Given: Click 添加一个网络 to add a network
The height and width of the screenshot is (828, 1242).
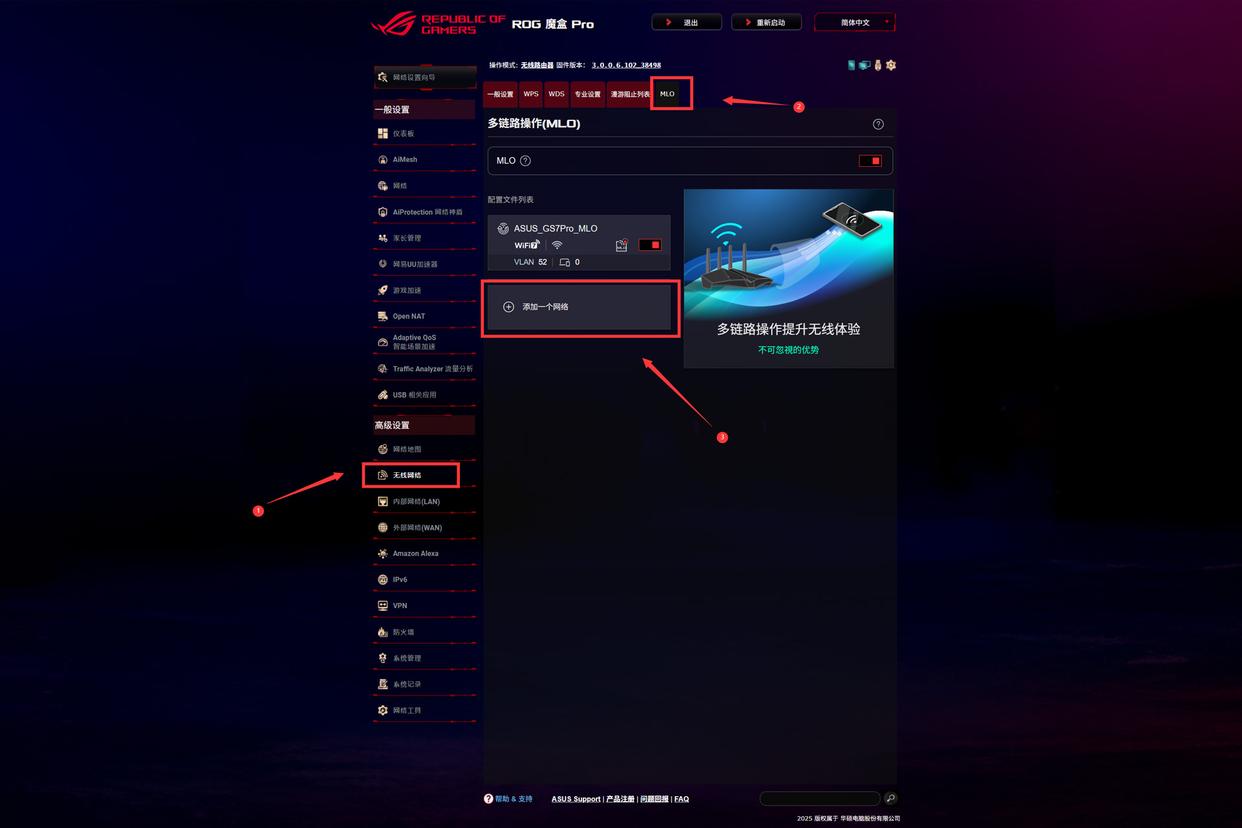Looking at the screenshot, I should pyautogui.click(x=579, y=307).
